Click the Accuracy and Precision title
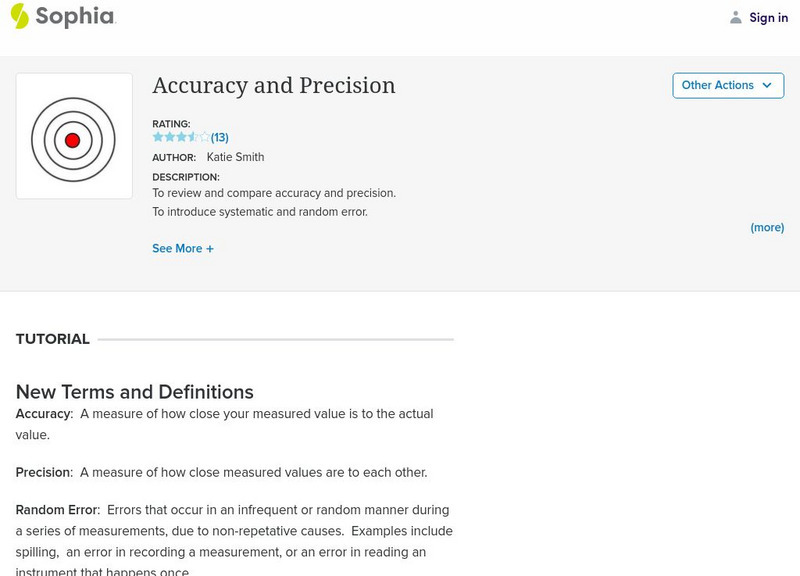Image resolution: width=800 pixels, height=576 pixels. coord(274,86)
